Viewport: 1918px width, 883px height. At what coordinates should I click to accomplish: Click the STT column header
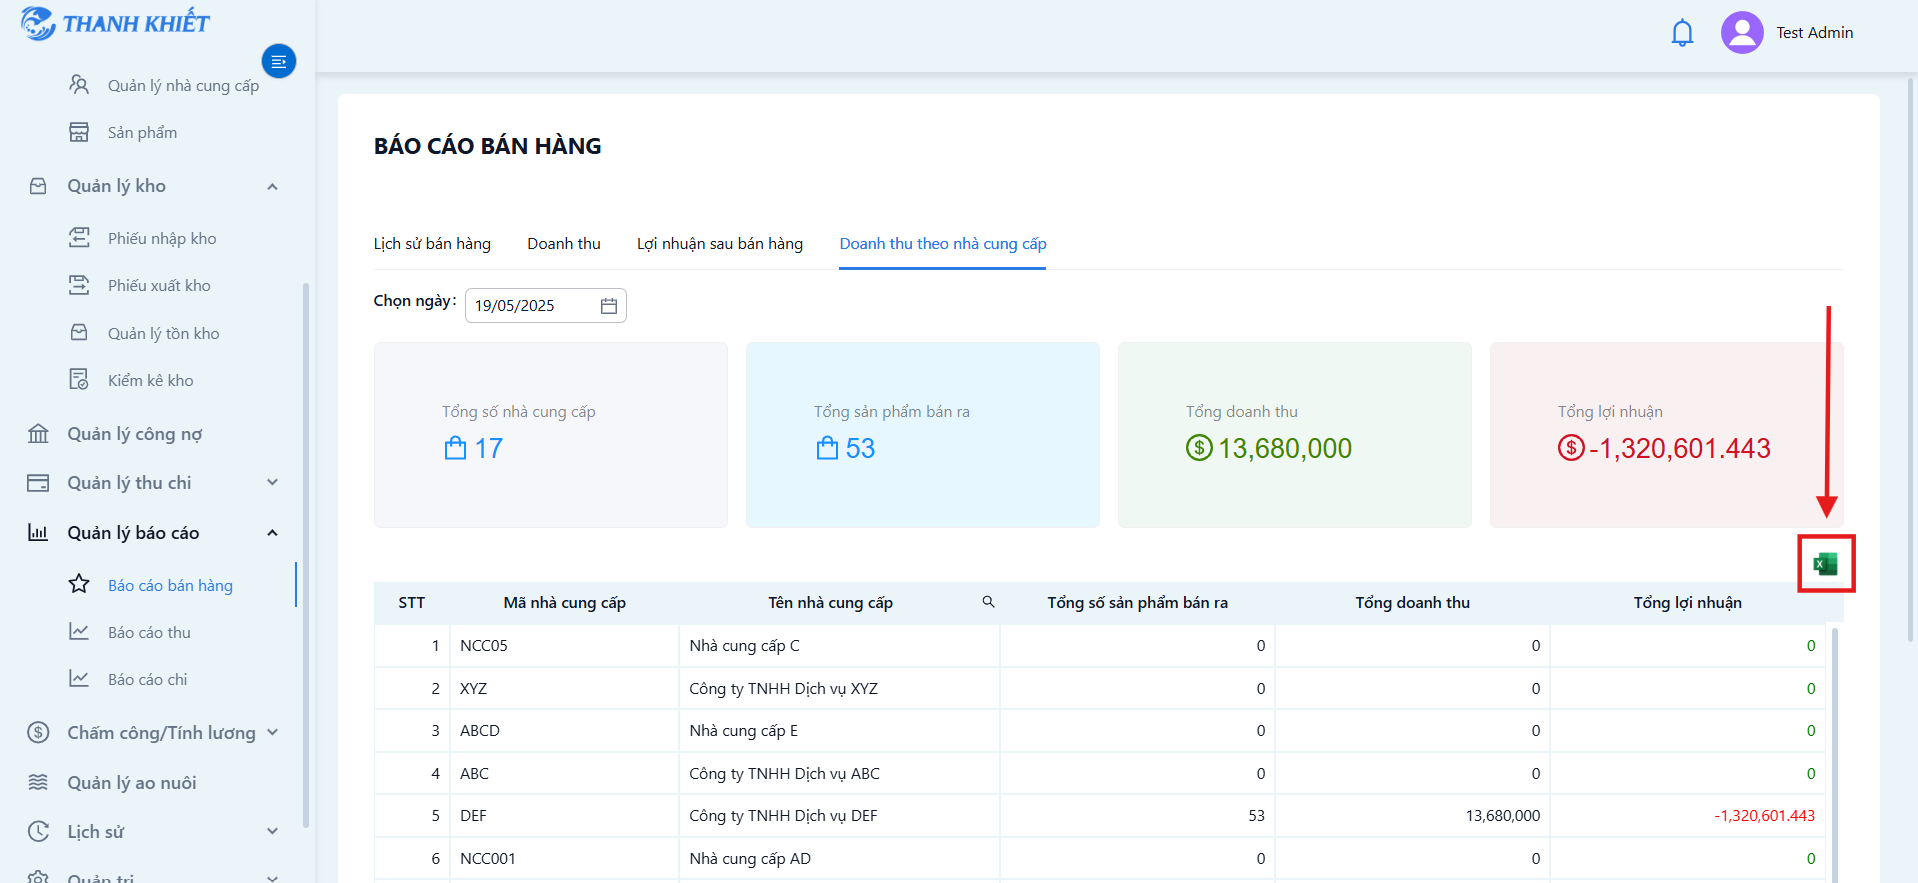coord(411,602)
